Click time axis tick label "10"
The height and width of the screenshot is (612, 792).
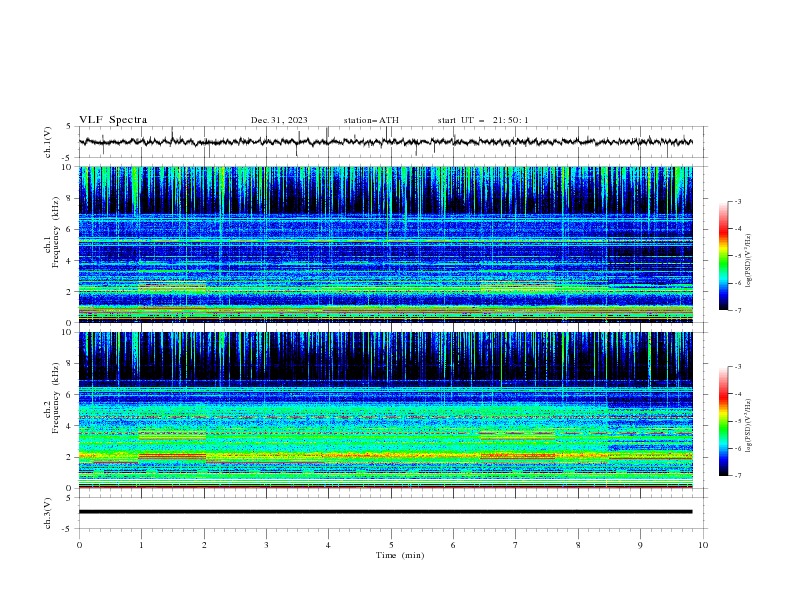(x=703, y=545)
